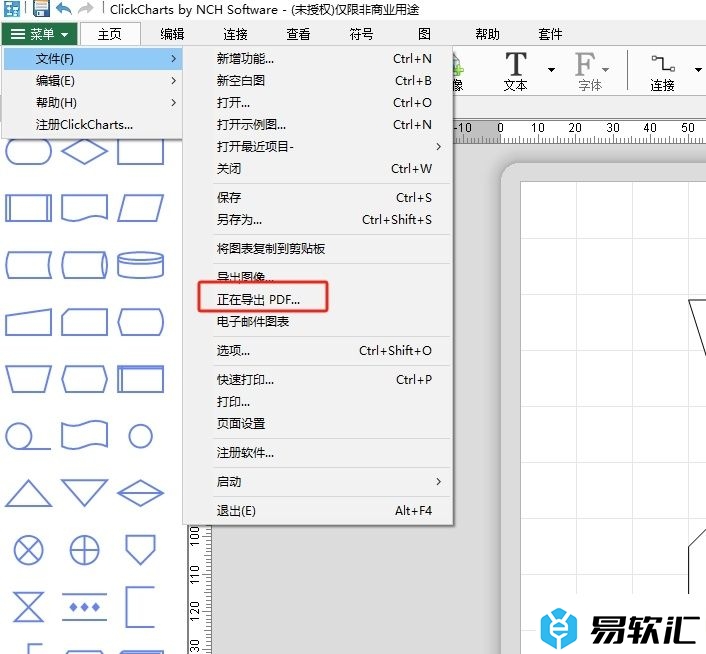Expand the 帮助(H) submenu
This screenshot has height=654, width=706.
click(93, 103)
